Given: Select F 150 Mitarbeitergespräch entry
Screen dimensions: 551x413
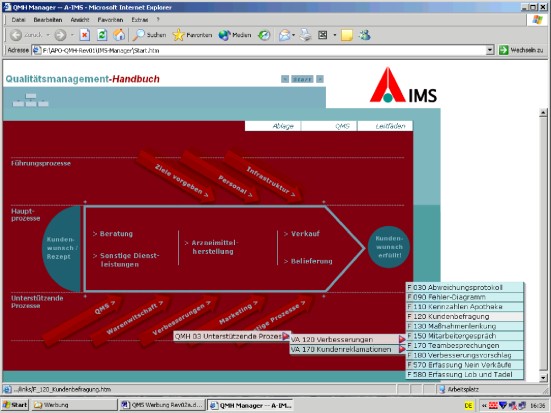Looking at the screenshot, I should point(465,336).
